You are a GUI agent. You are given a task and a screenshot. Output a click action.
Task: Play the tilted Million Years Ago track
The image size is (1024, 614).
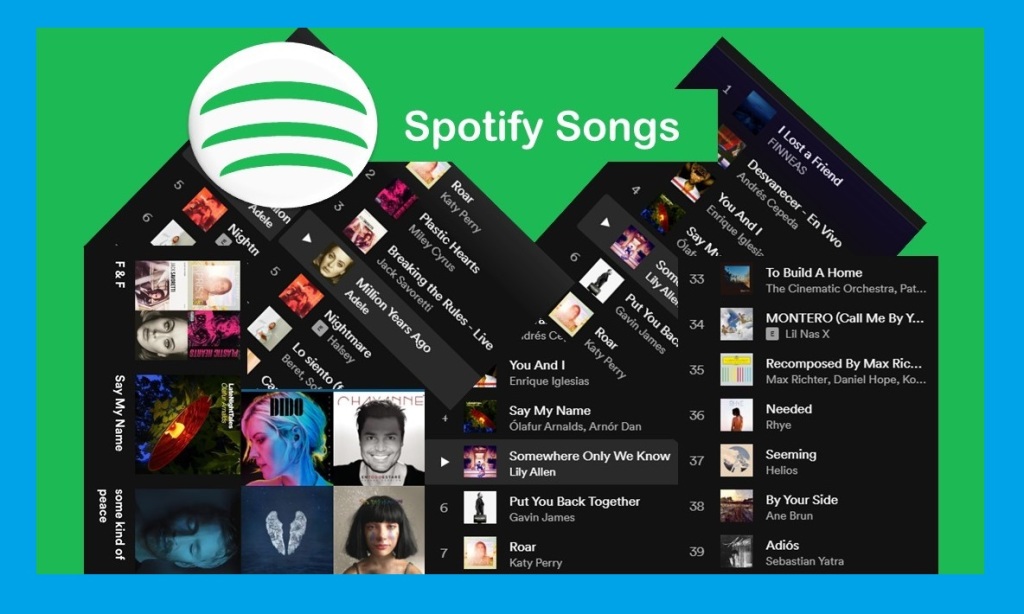(x=306, y=238)
